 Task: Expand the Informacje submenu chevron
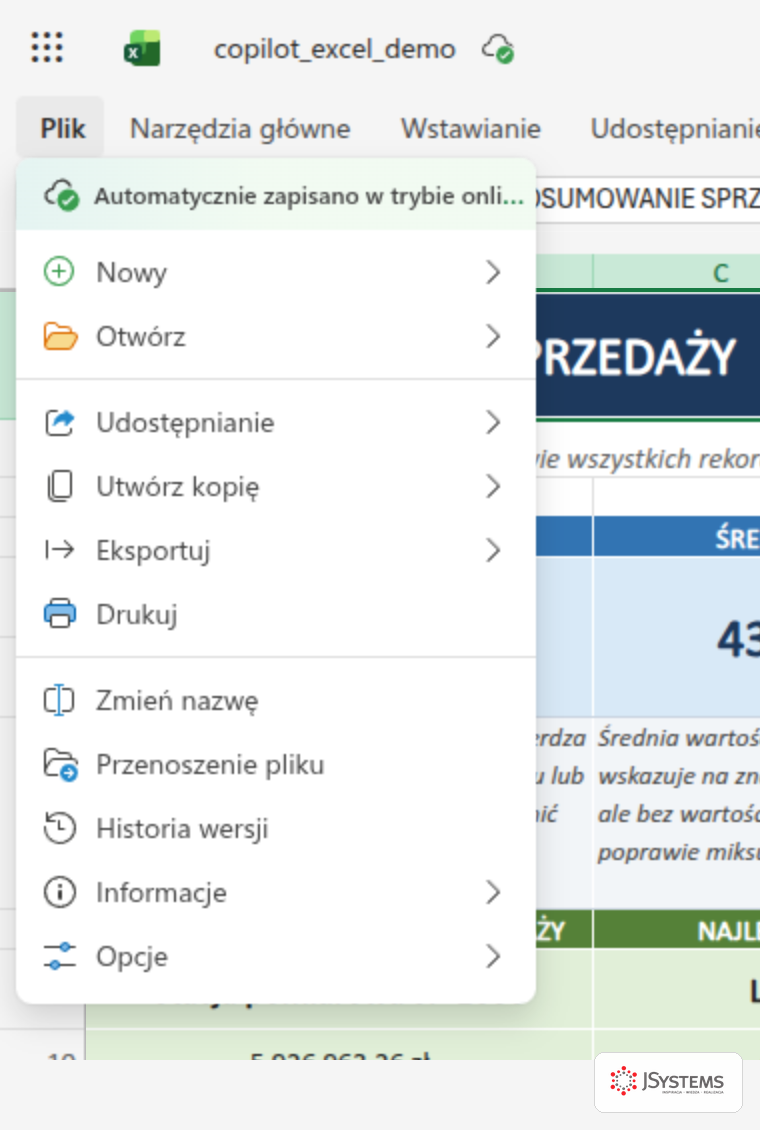pyautogui.click(x=493, y=893)
